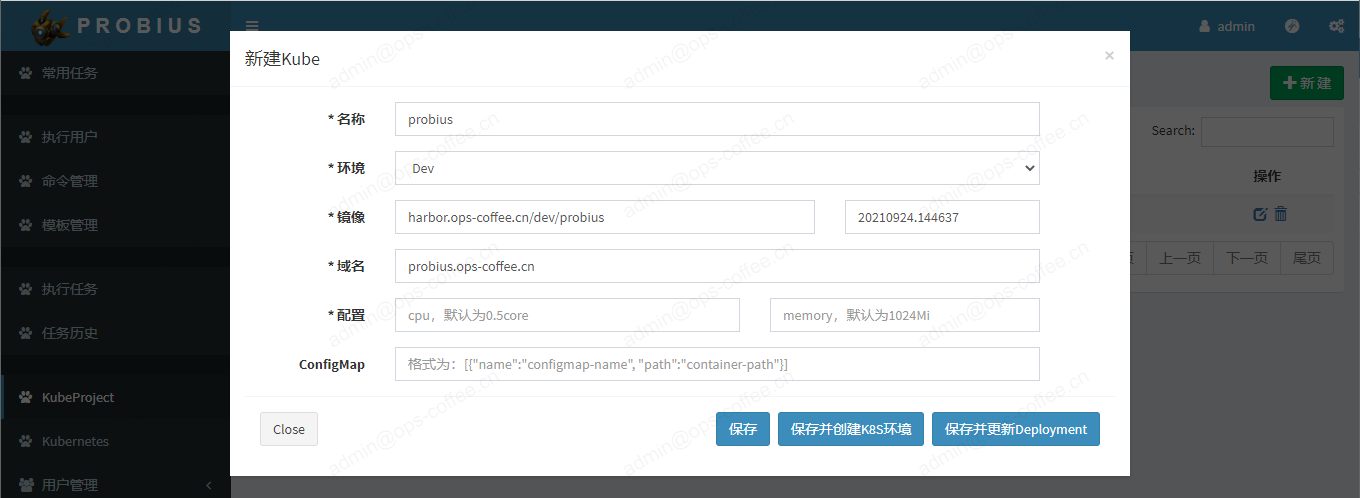The width and height of the screenshot is (1360, 498).
Task: Open the KubeProject sidebar item
Action: [78, 397]
